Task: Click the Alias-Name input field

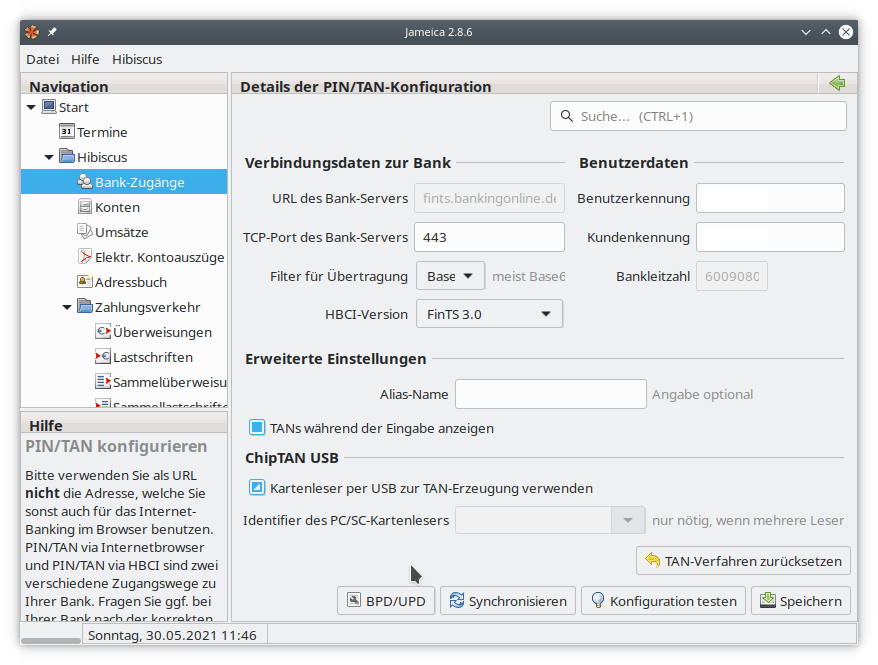Action: click(551, 394)
